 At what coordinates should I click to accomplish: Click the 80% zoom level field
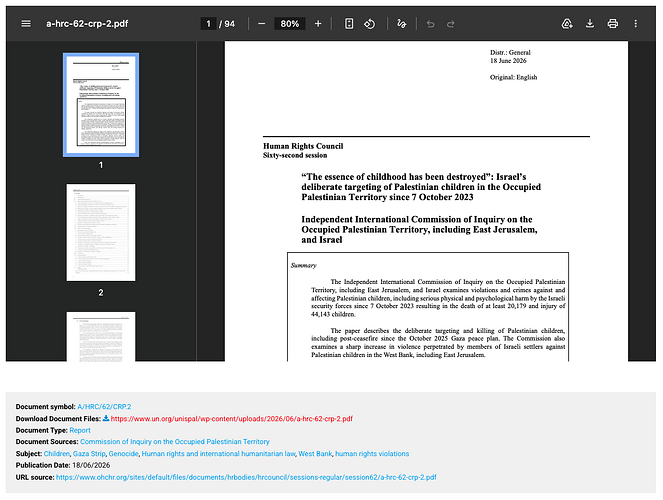pyautogui.click(x=290, y=24)
